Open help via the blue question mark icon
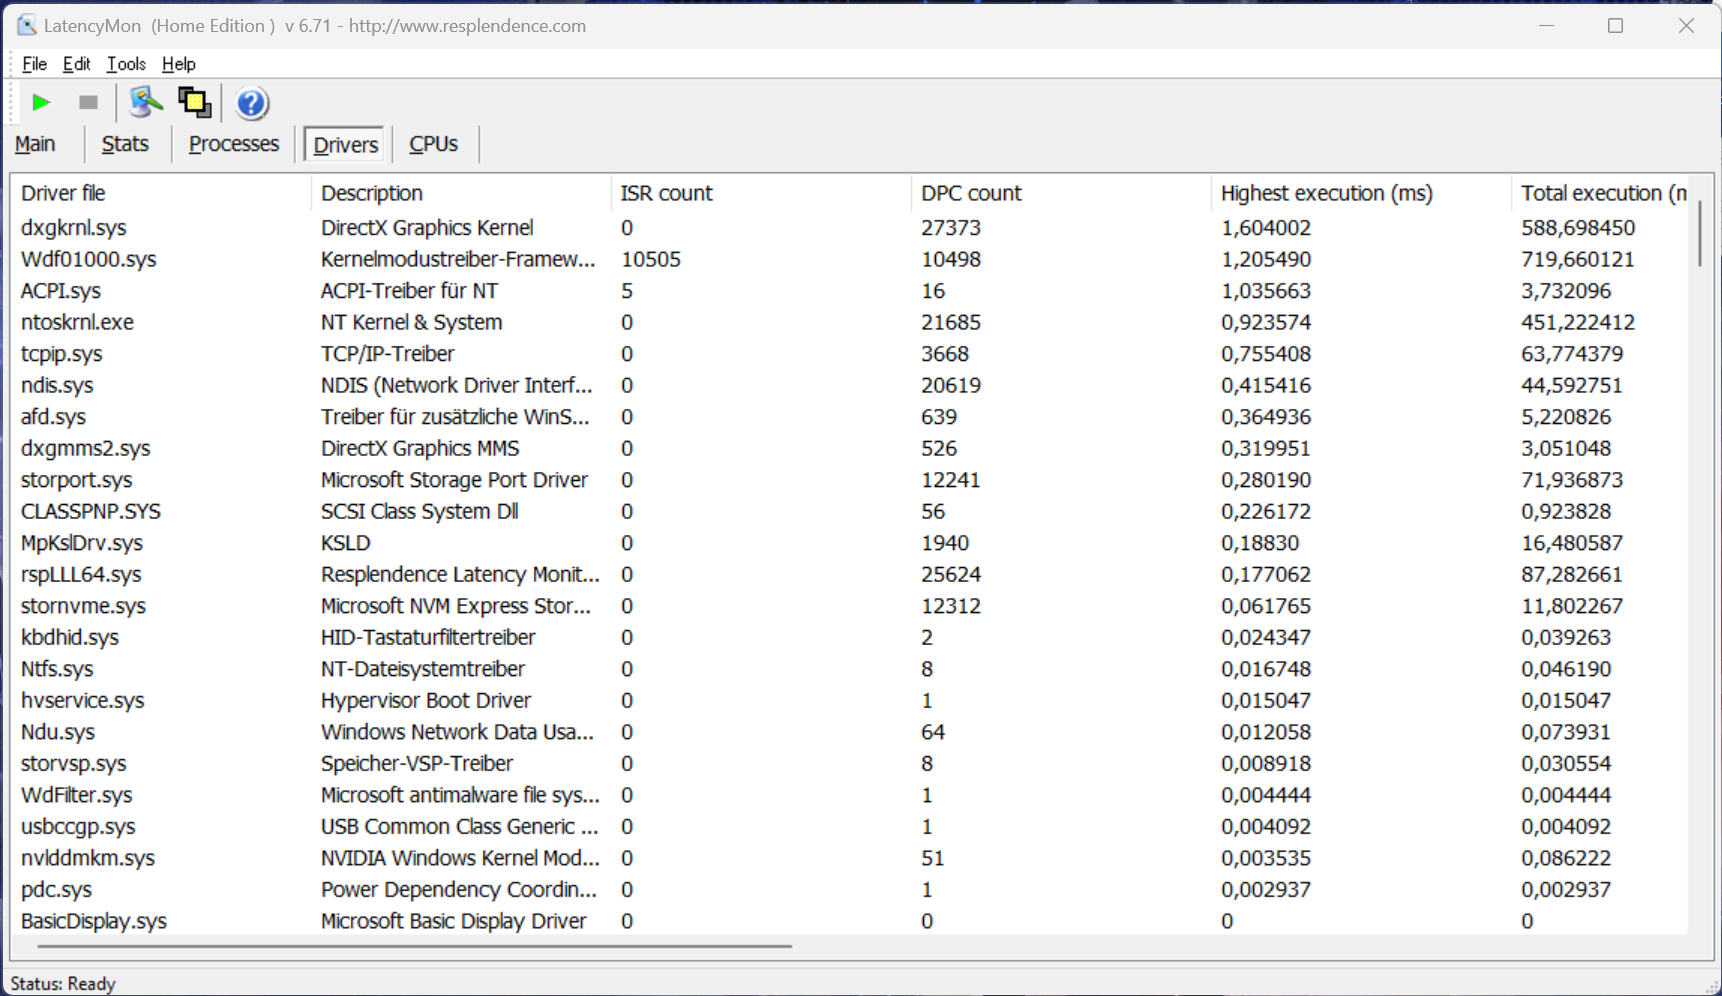This screenshot has height=996, width=1722. click(251, 103)
